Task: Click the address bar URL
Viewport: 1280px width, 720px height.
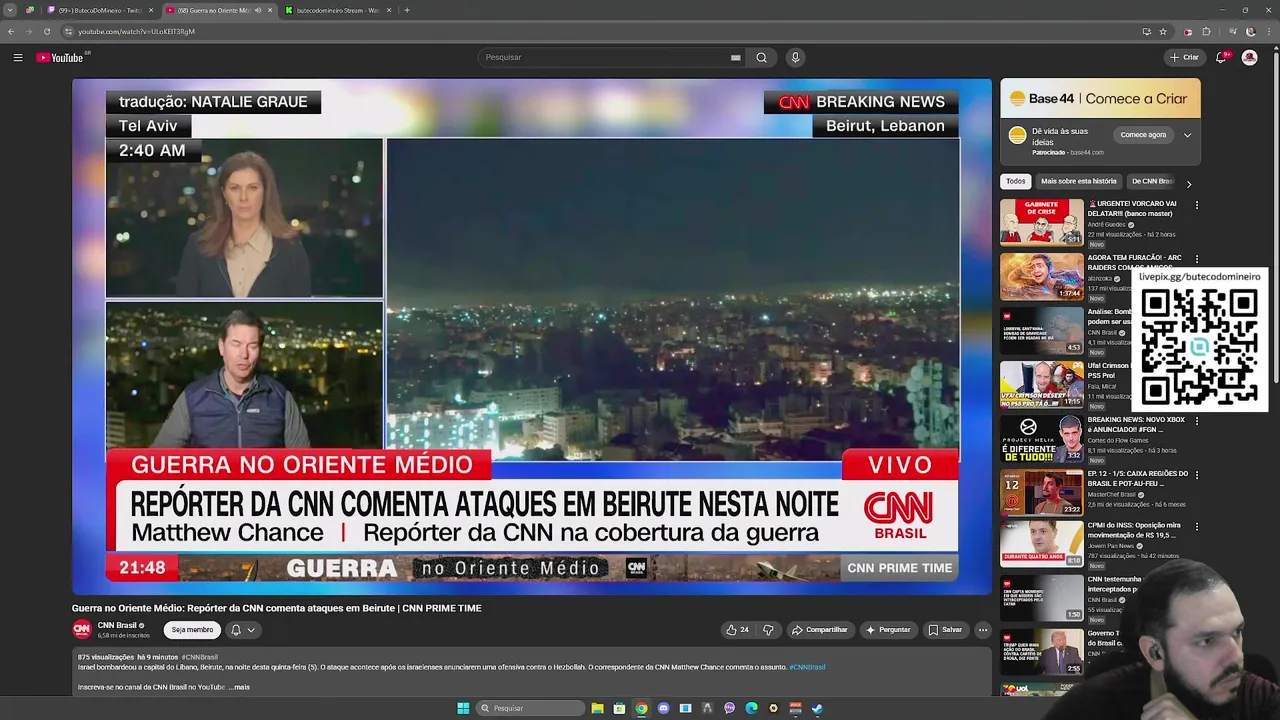Action: pyautogui.click(x=136, y=31)
